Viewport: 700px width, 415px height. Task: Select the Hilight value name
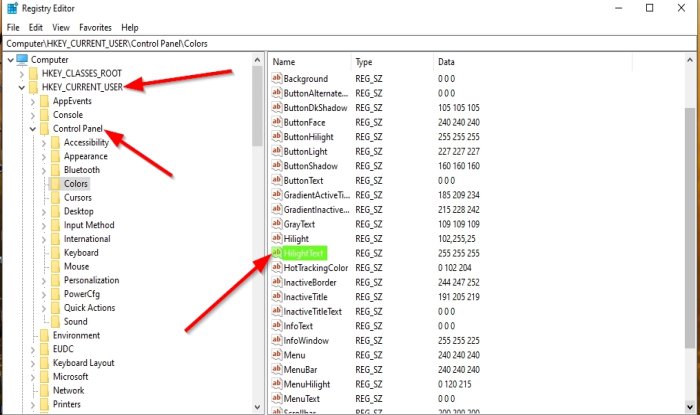point(296,239)
